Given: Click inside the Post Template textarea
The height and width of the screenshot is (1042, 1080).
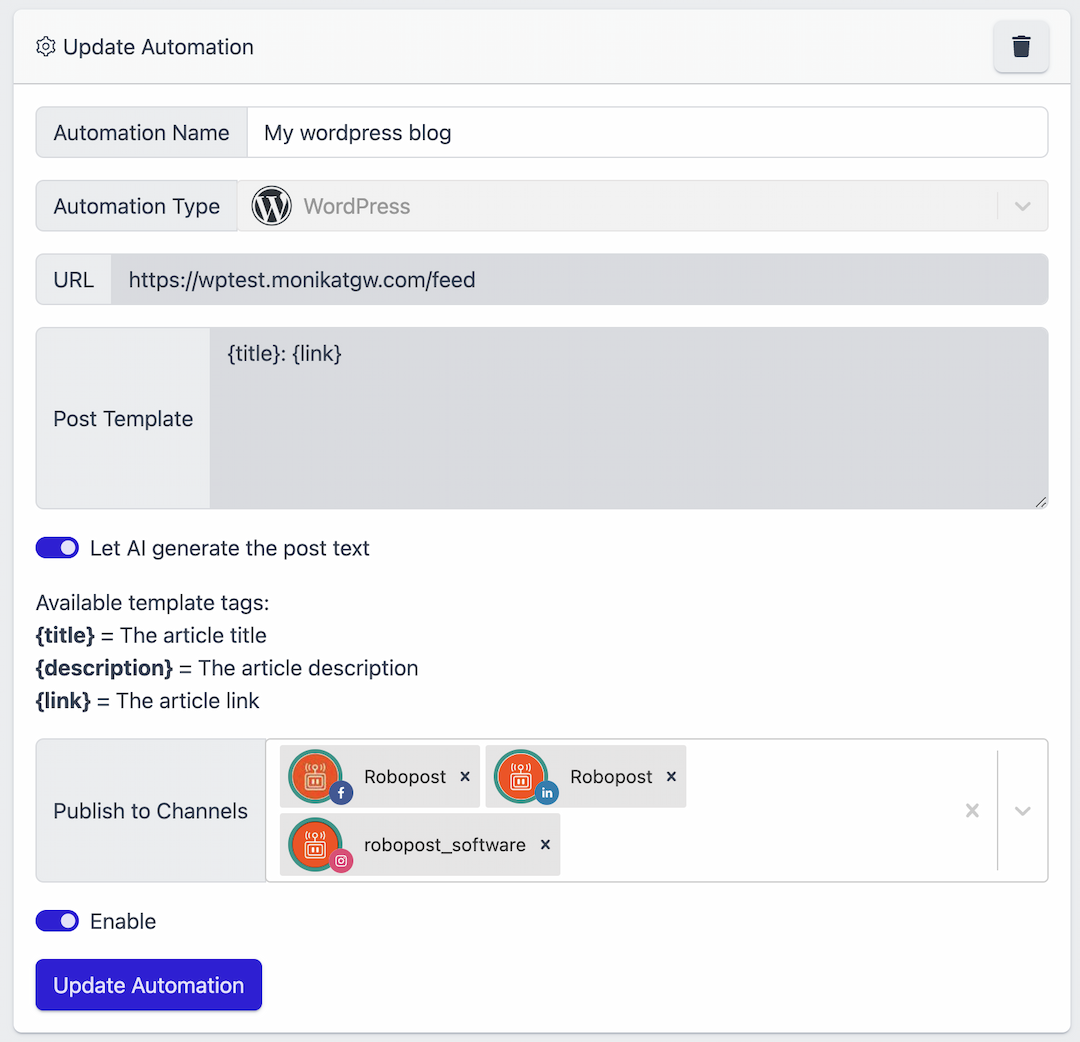Looking at the screenshot, I should (628, 418).
